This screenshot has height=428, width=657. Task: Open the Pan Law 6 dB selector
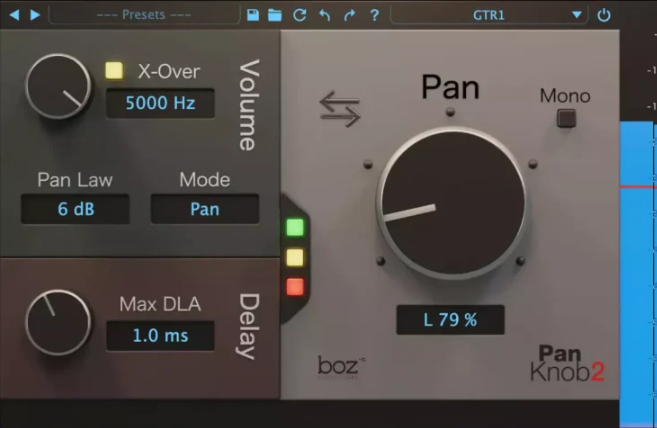pos(75,209)
